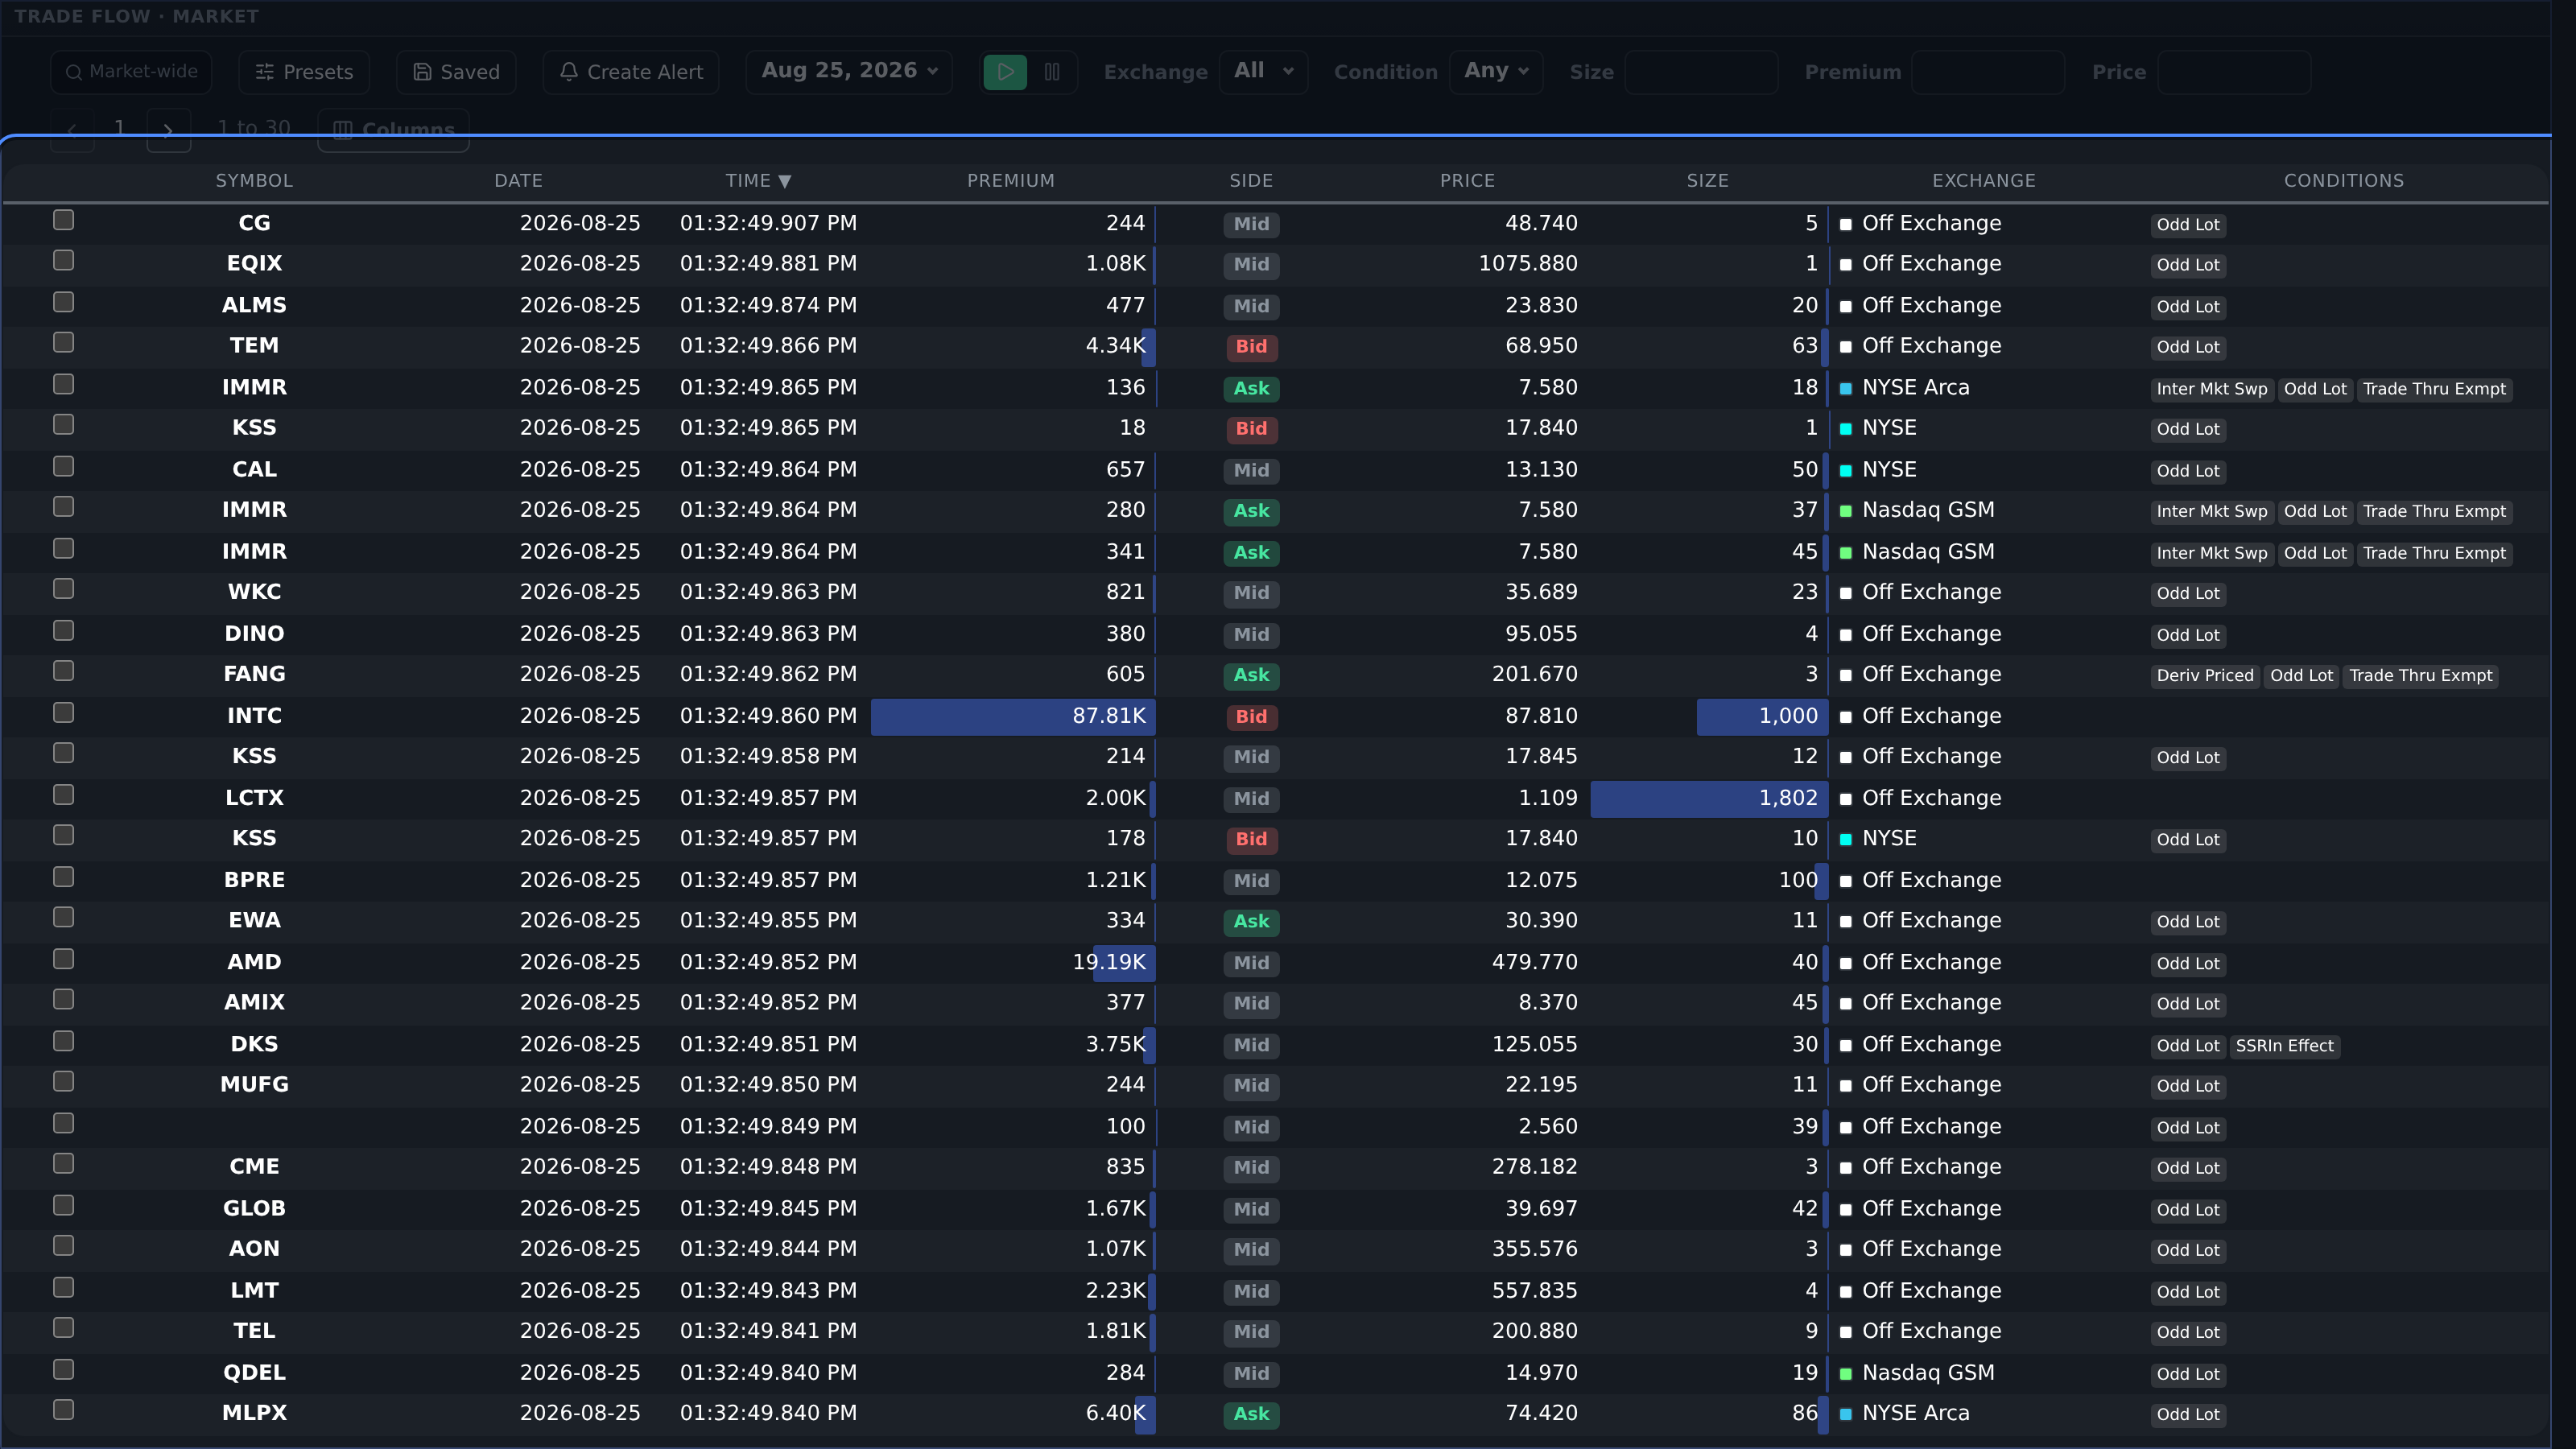Click the Ask badge in FANG row

(1251, 675)
